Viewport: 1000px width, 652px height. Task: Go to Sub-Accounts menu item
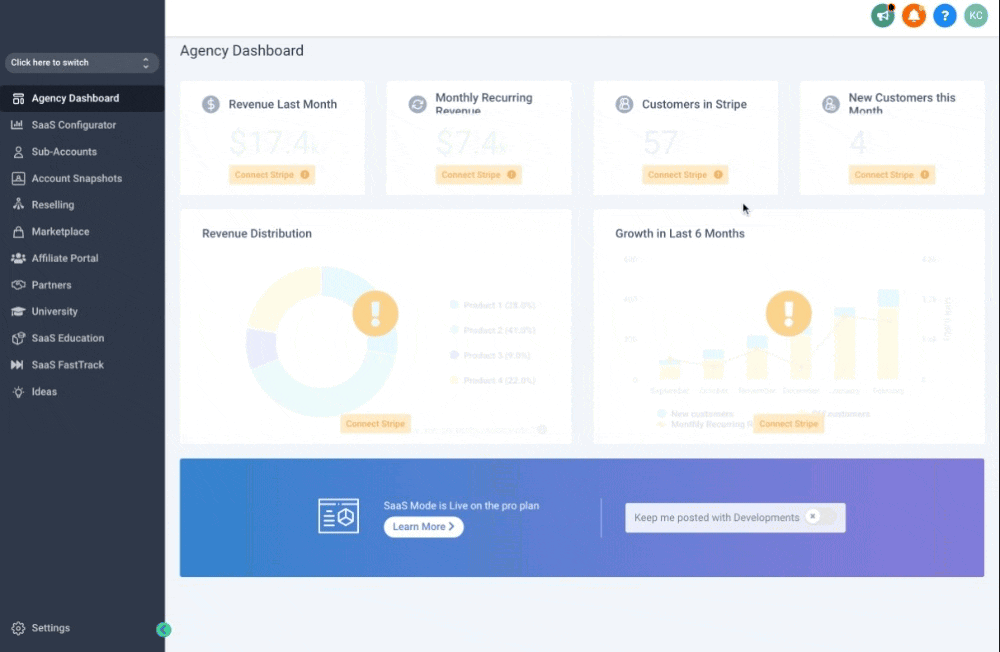pyautogui.click(x=64, y=152)
